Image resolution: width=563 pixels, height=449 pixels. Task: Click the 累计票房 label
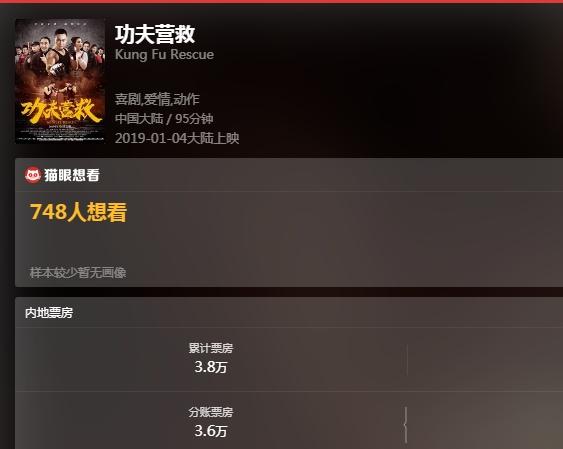pos(211,348)
